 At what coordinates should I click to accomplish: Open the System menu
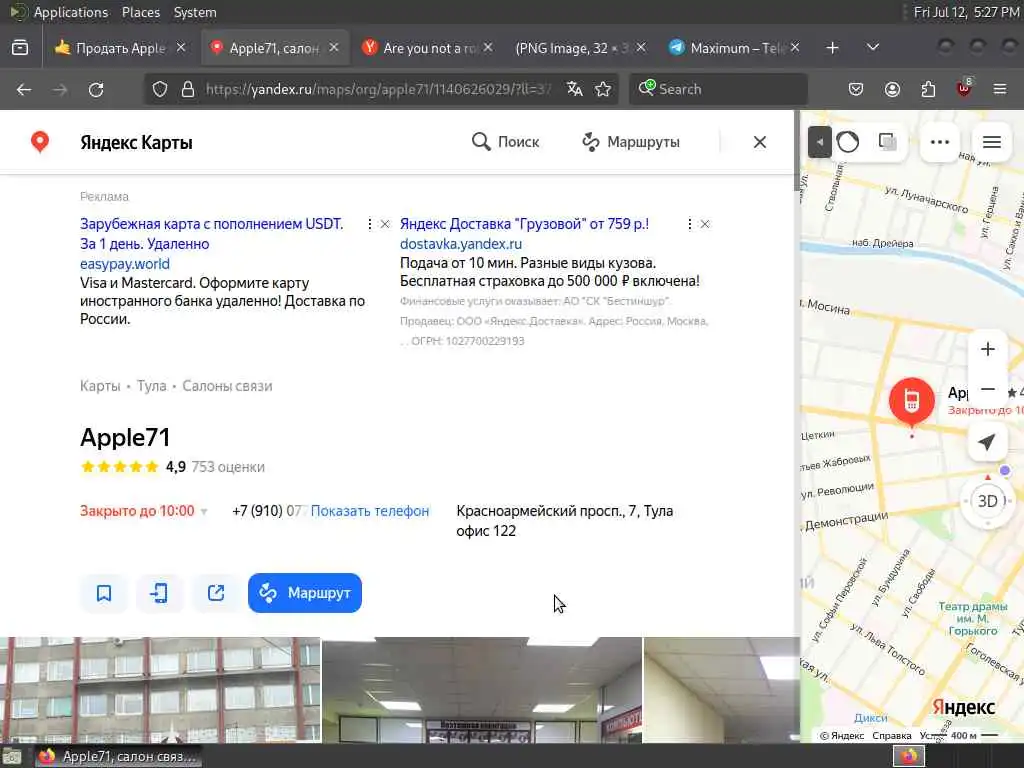[195, 12]
